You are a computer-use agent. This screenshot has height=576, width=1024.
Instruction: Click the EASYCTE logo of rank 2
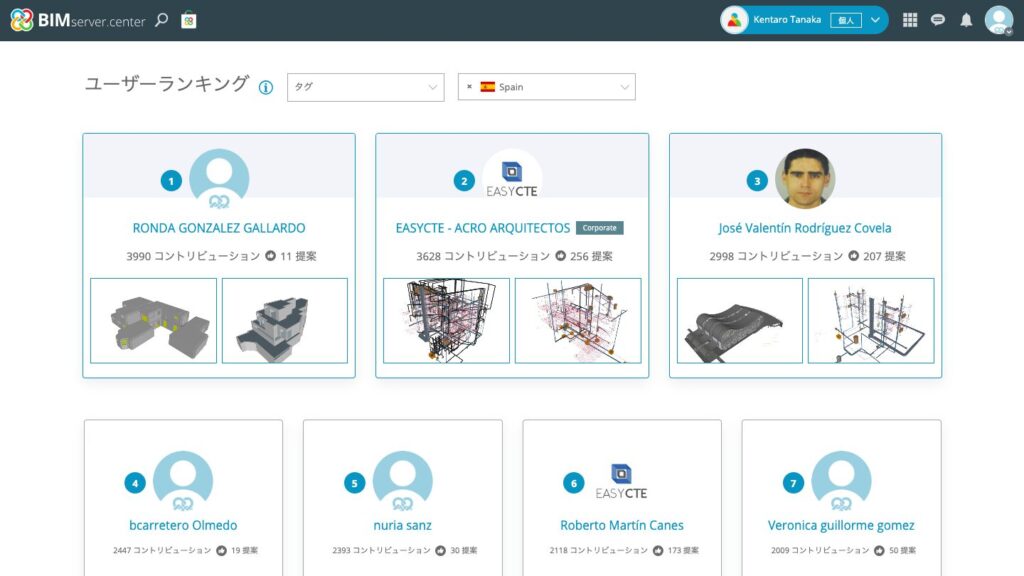point(512,178)
